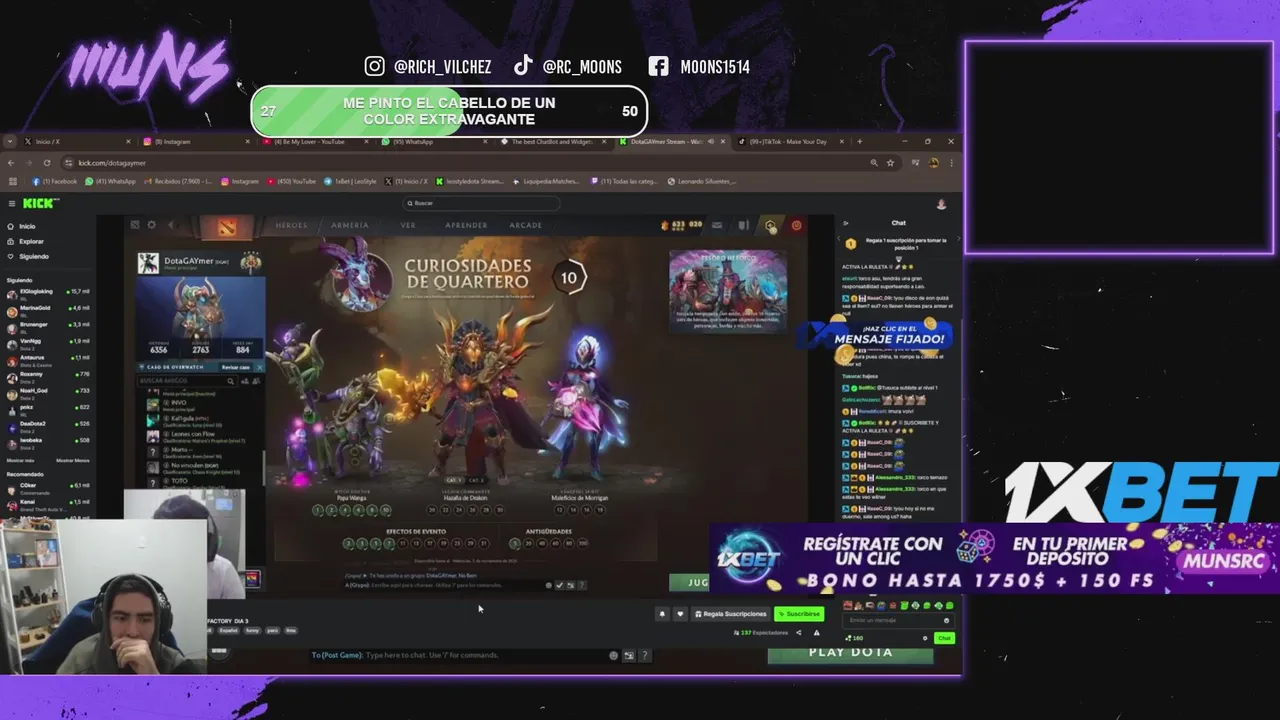Click the Kick Buscar search field
Screen dimensions: 1280x720
pos(482,203)
